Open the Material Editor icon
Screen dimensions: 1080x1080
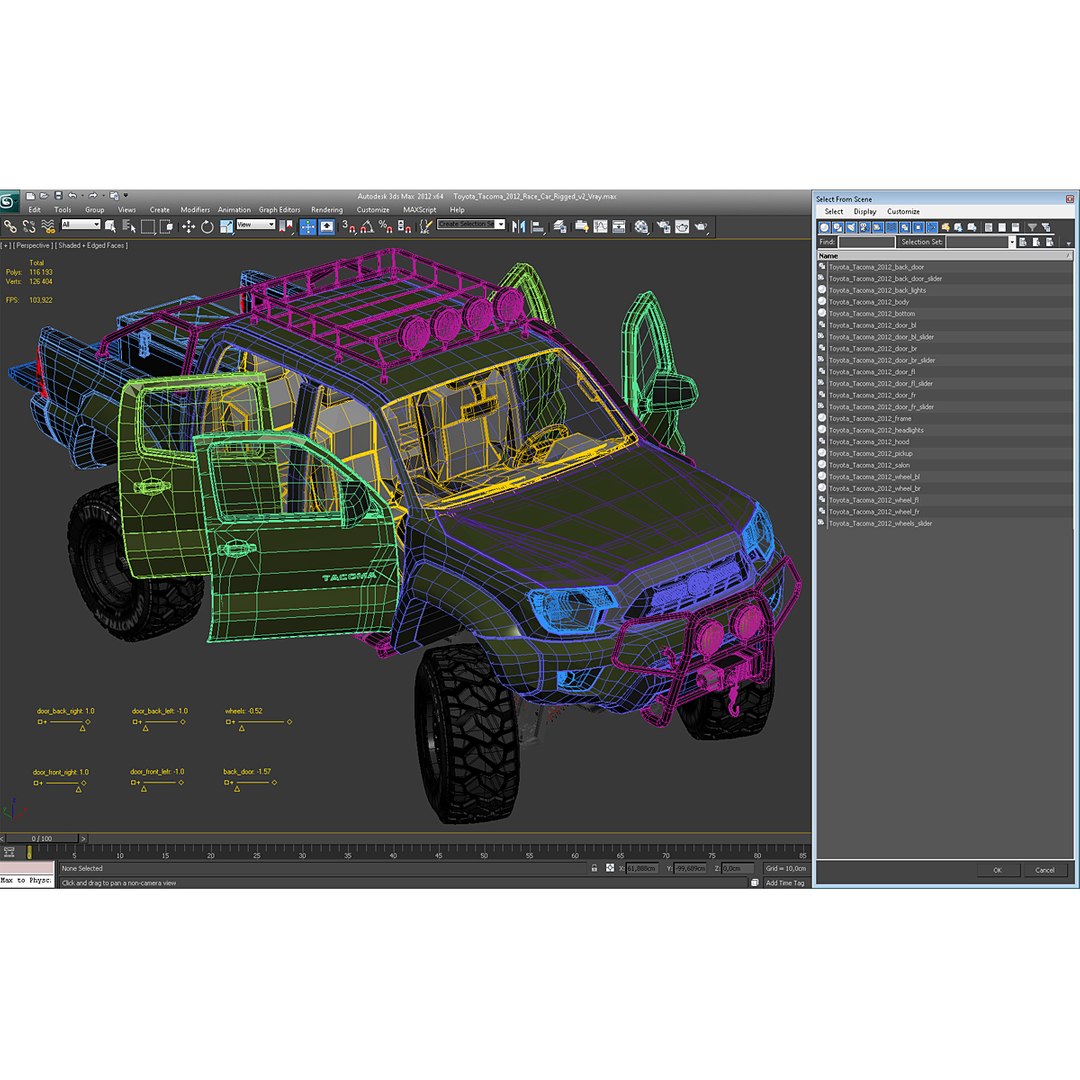coord(641,227)
